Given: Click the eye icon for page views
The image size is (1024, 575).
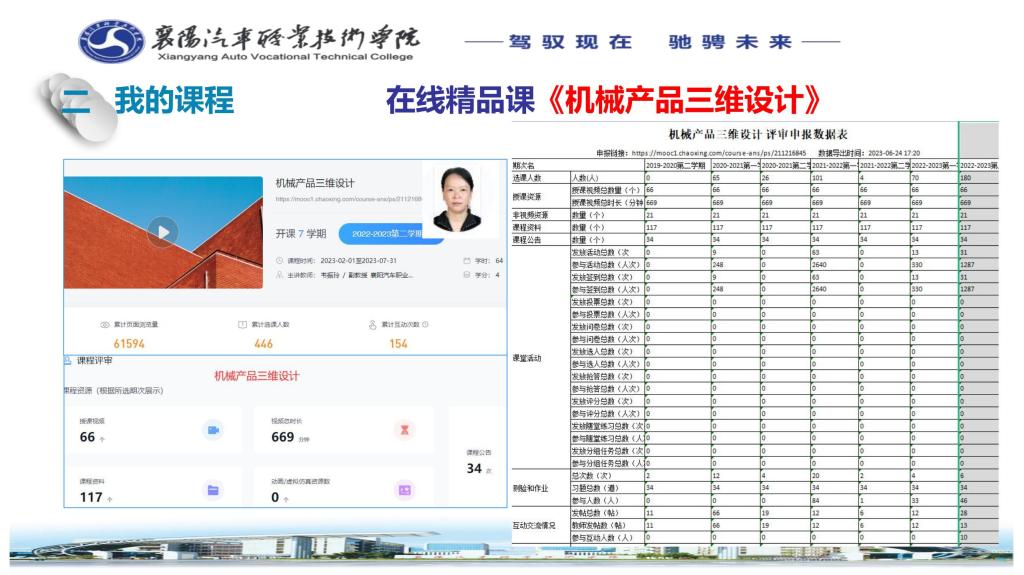Looking at the screenshot, I should (x=106, y=325).
